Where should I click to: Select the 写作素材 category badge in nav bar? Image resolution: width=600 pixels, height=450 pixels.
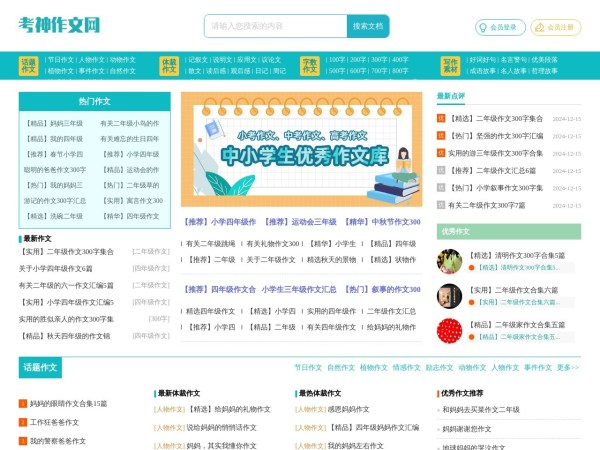[450, 65]
